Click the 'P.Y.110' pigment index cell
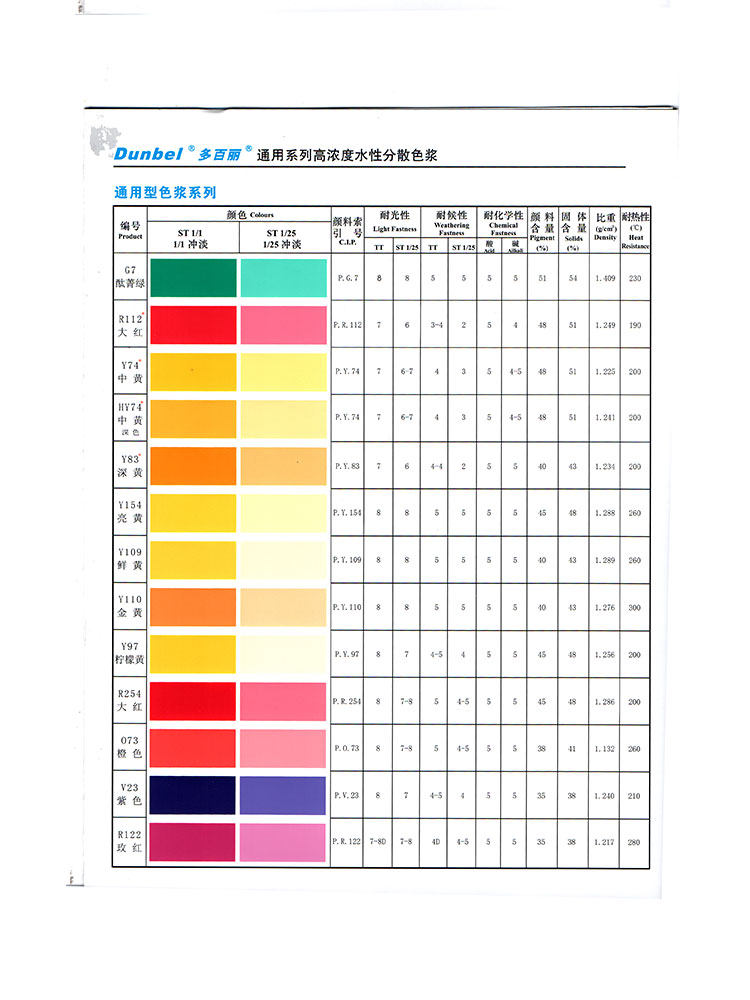The image size is (750, 1000). (x=347, y=608)
